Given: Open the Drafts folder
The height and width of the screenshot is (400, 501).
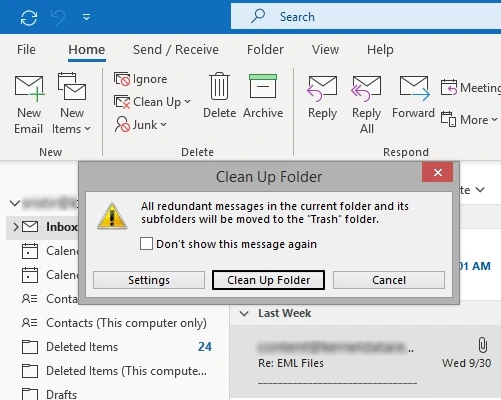Looking at the screenshot, I should click(49, 394).
